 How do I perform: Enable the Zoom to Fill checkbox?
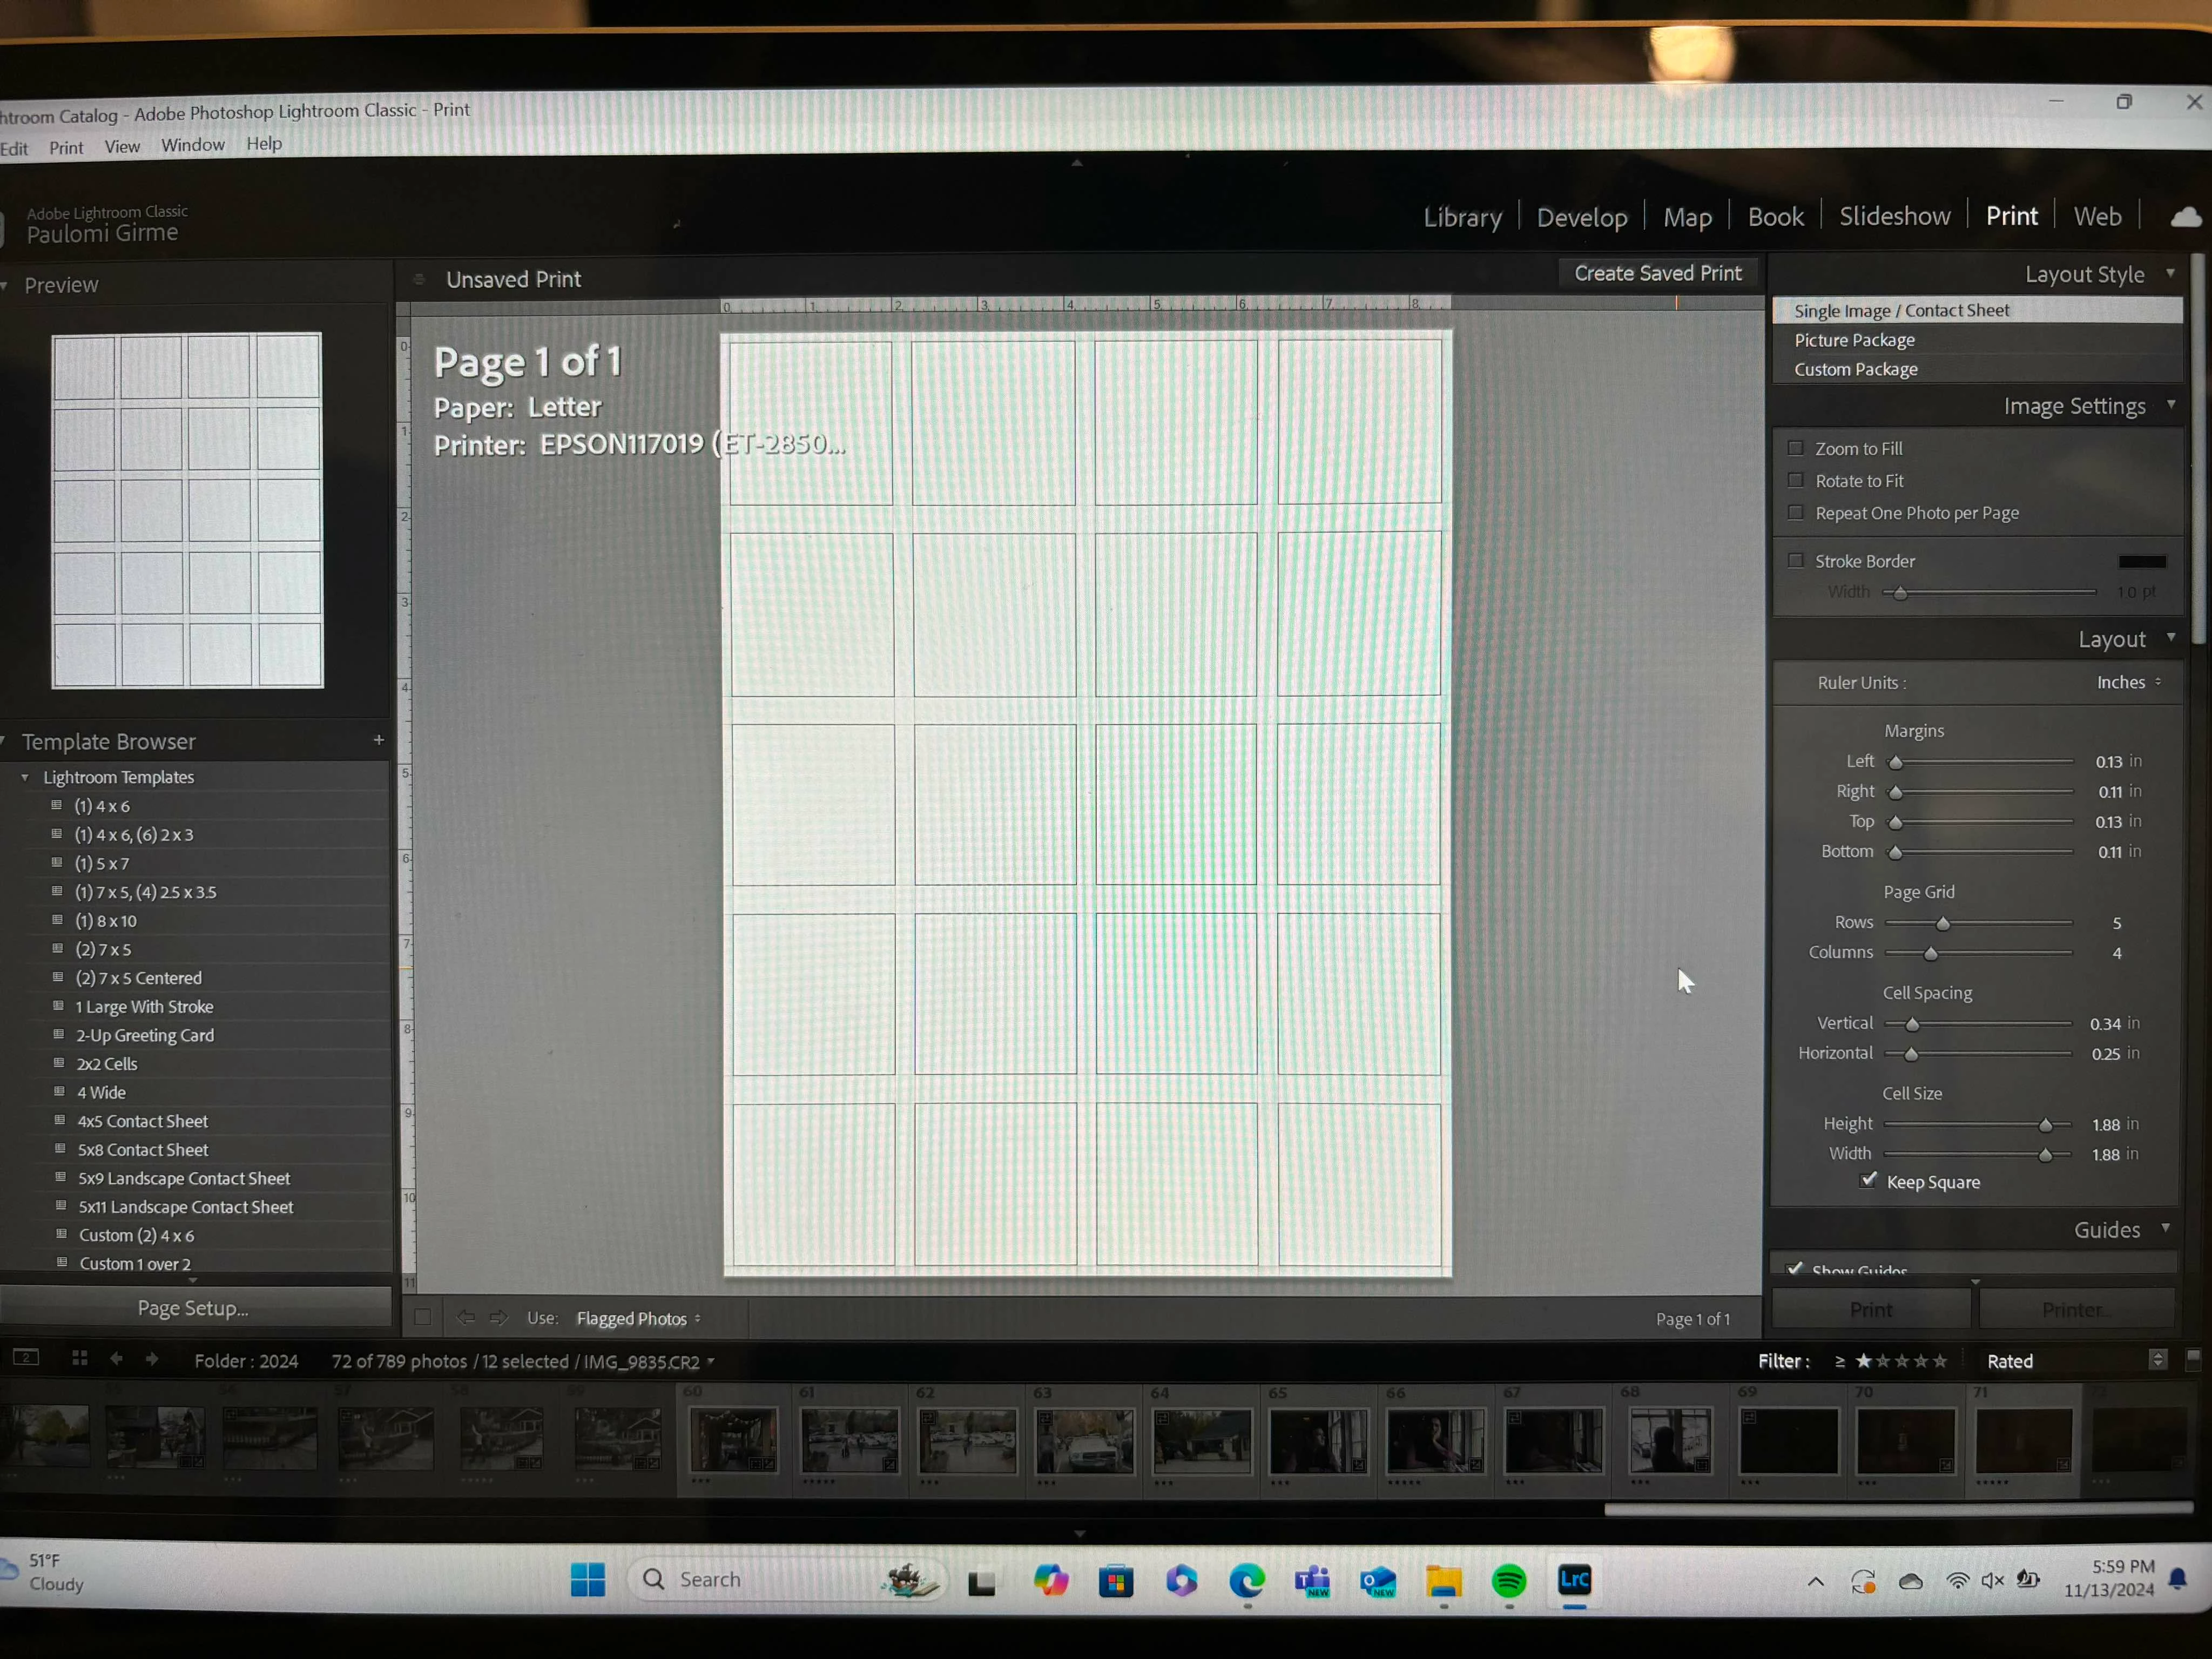(x=1796, y=449)
